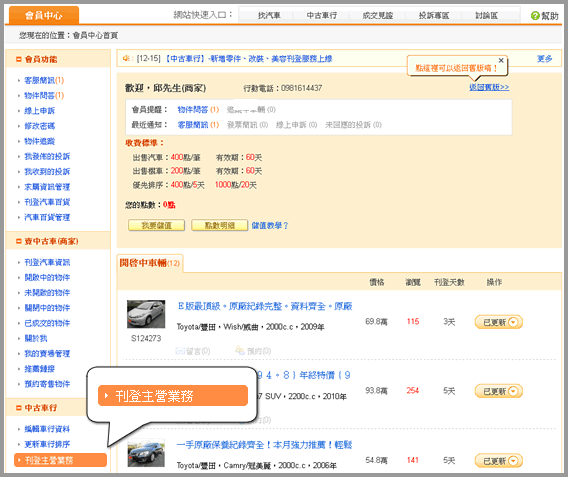Open 我收到的投訴 in the sidebar
Viewport: 568px width, 477px height.
(47, 171)
